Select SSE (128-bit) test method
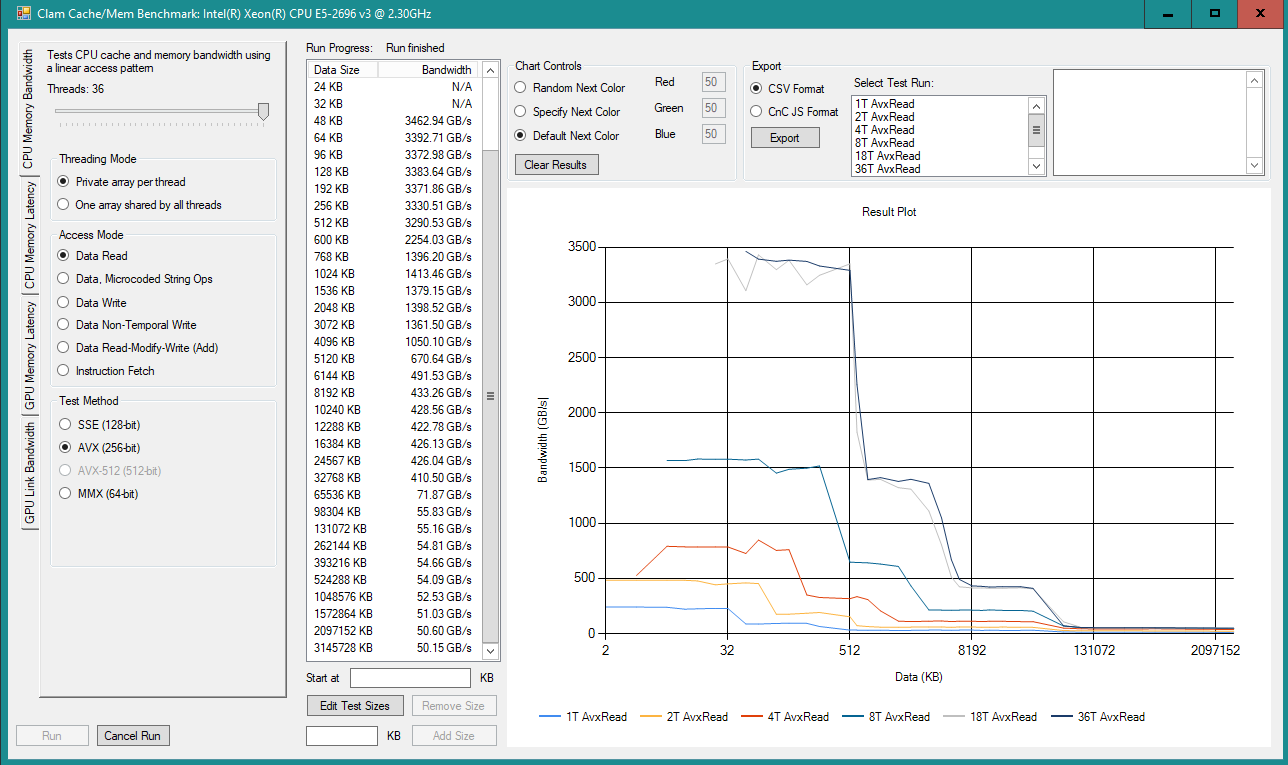This screenshot has height=765, width=1288. pyautogui.click(x=65, y=425)
